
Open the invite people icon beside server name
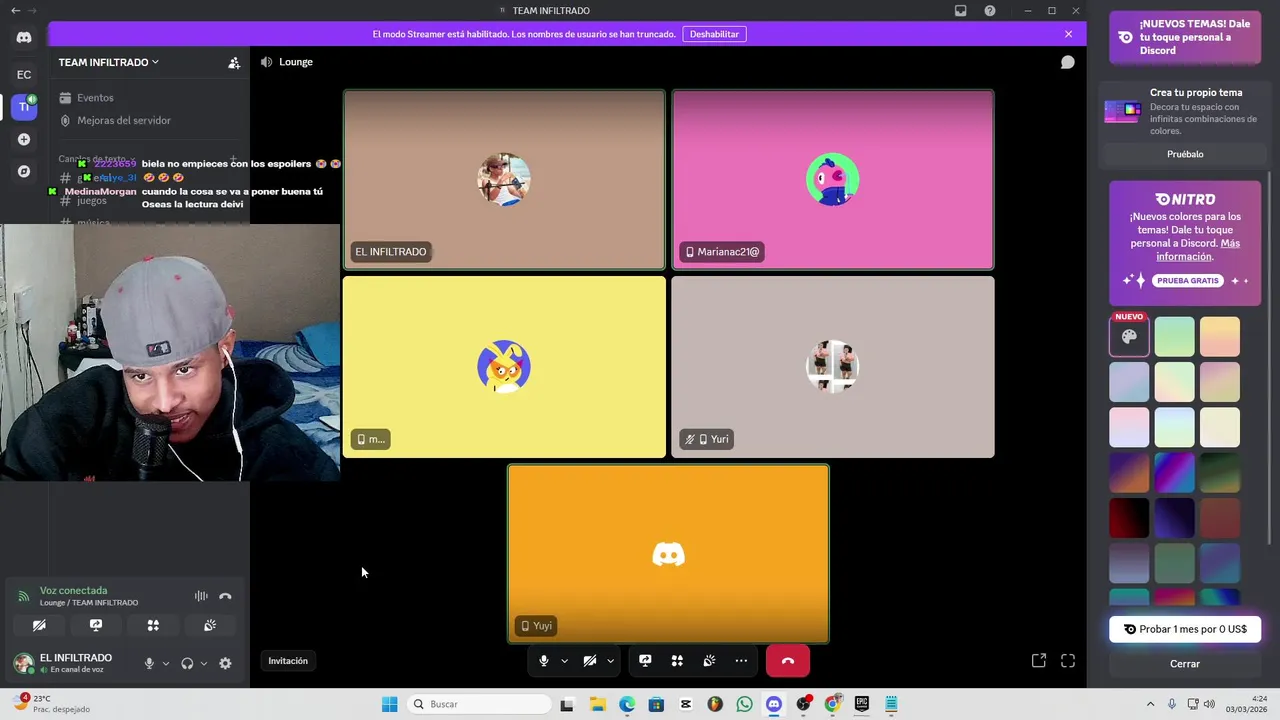click(234, 62)
